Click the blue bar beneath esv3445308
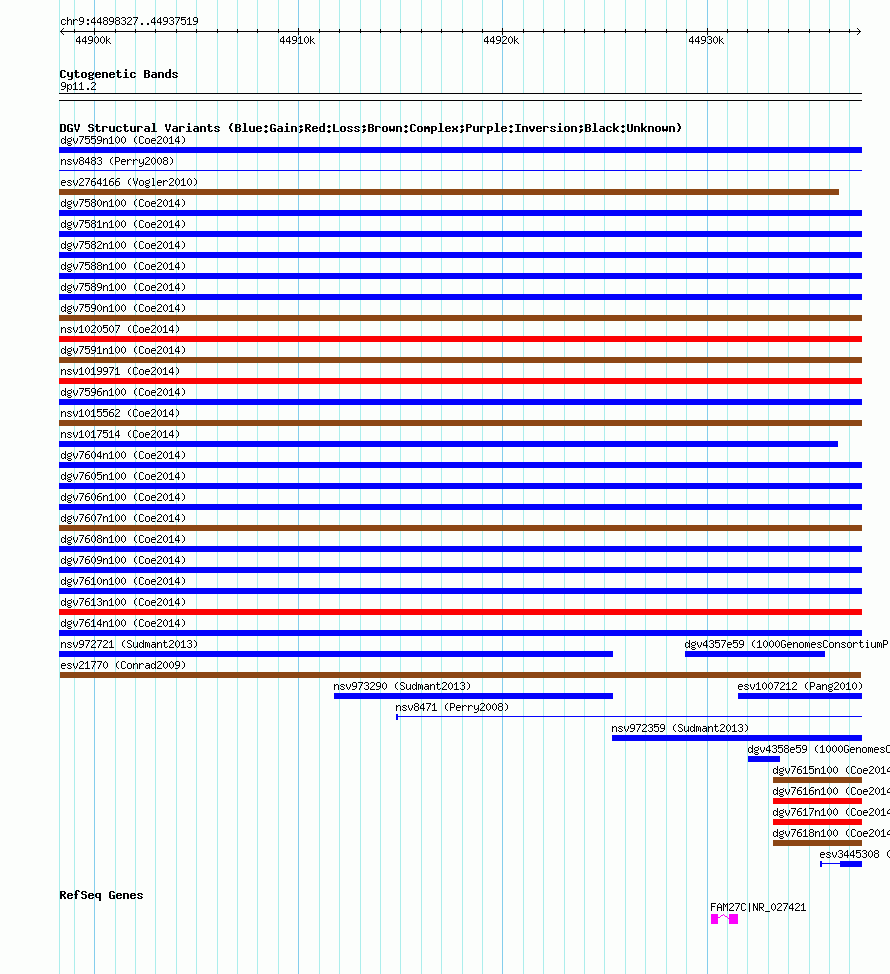The image size is (890, 974). pos(841,864)
